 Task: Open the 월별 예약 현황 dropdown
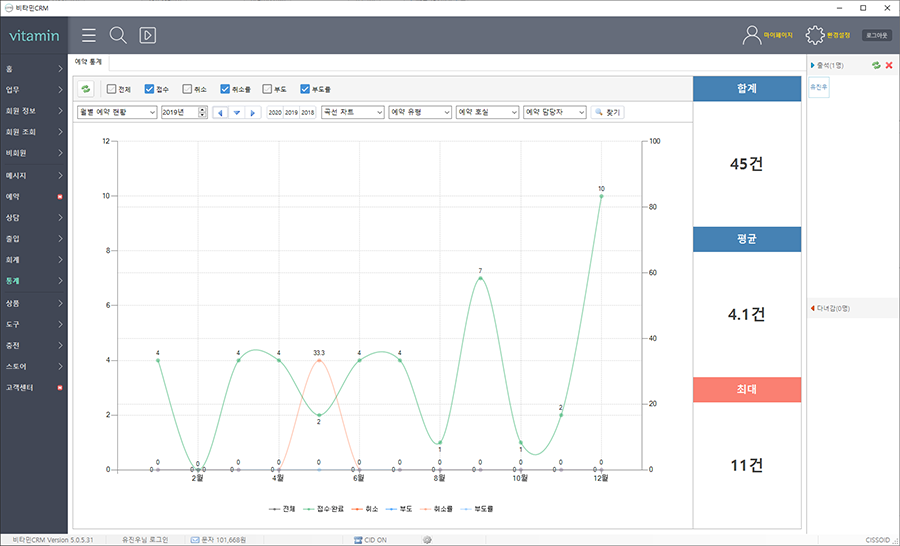click(117, 113)
